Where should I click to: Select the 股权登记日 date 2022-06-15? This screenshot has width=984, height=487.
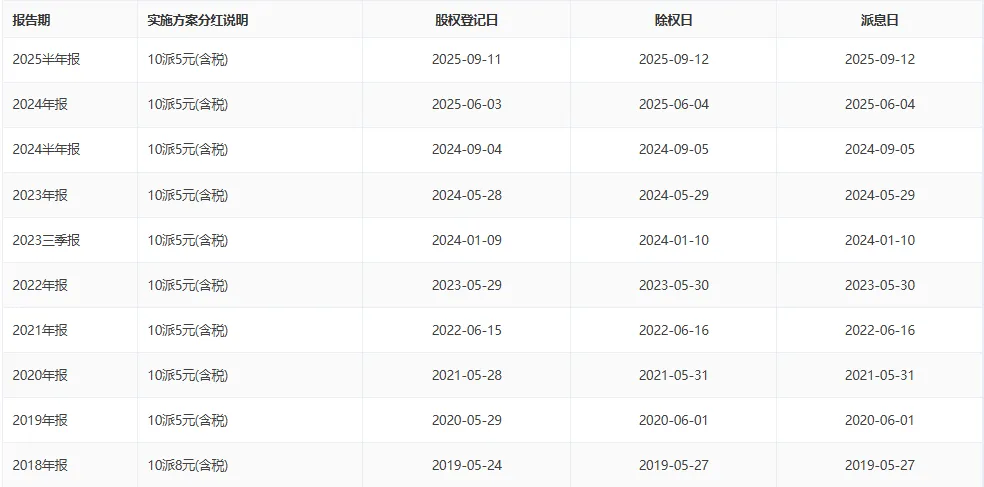click(466, 330)
